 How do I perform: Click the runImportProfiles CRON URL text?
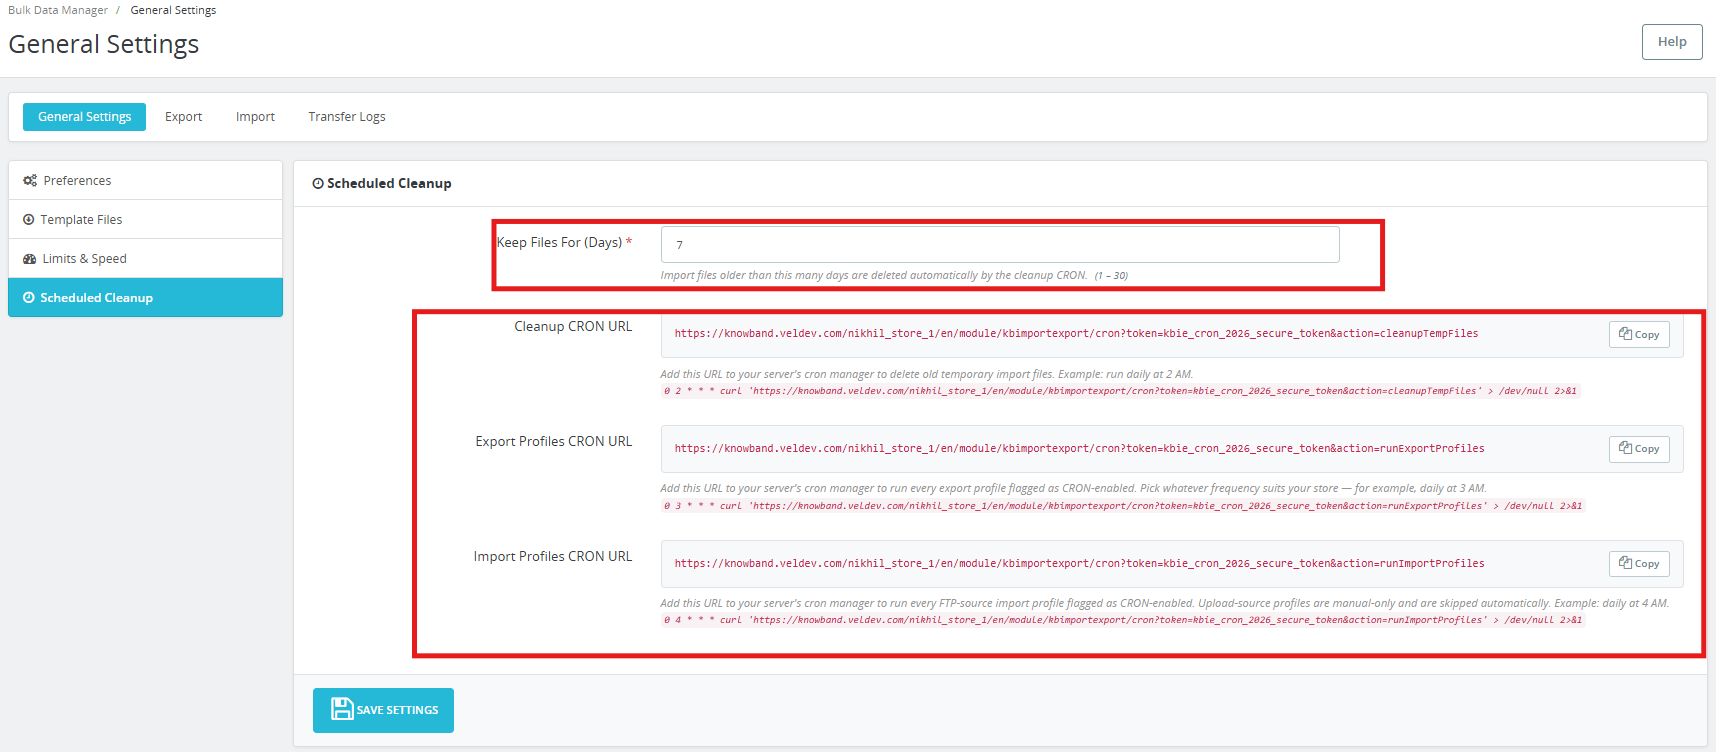pyautogui.click(x=1079, y=564)
